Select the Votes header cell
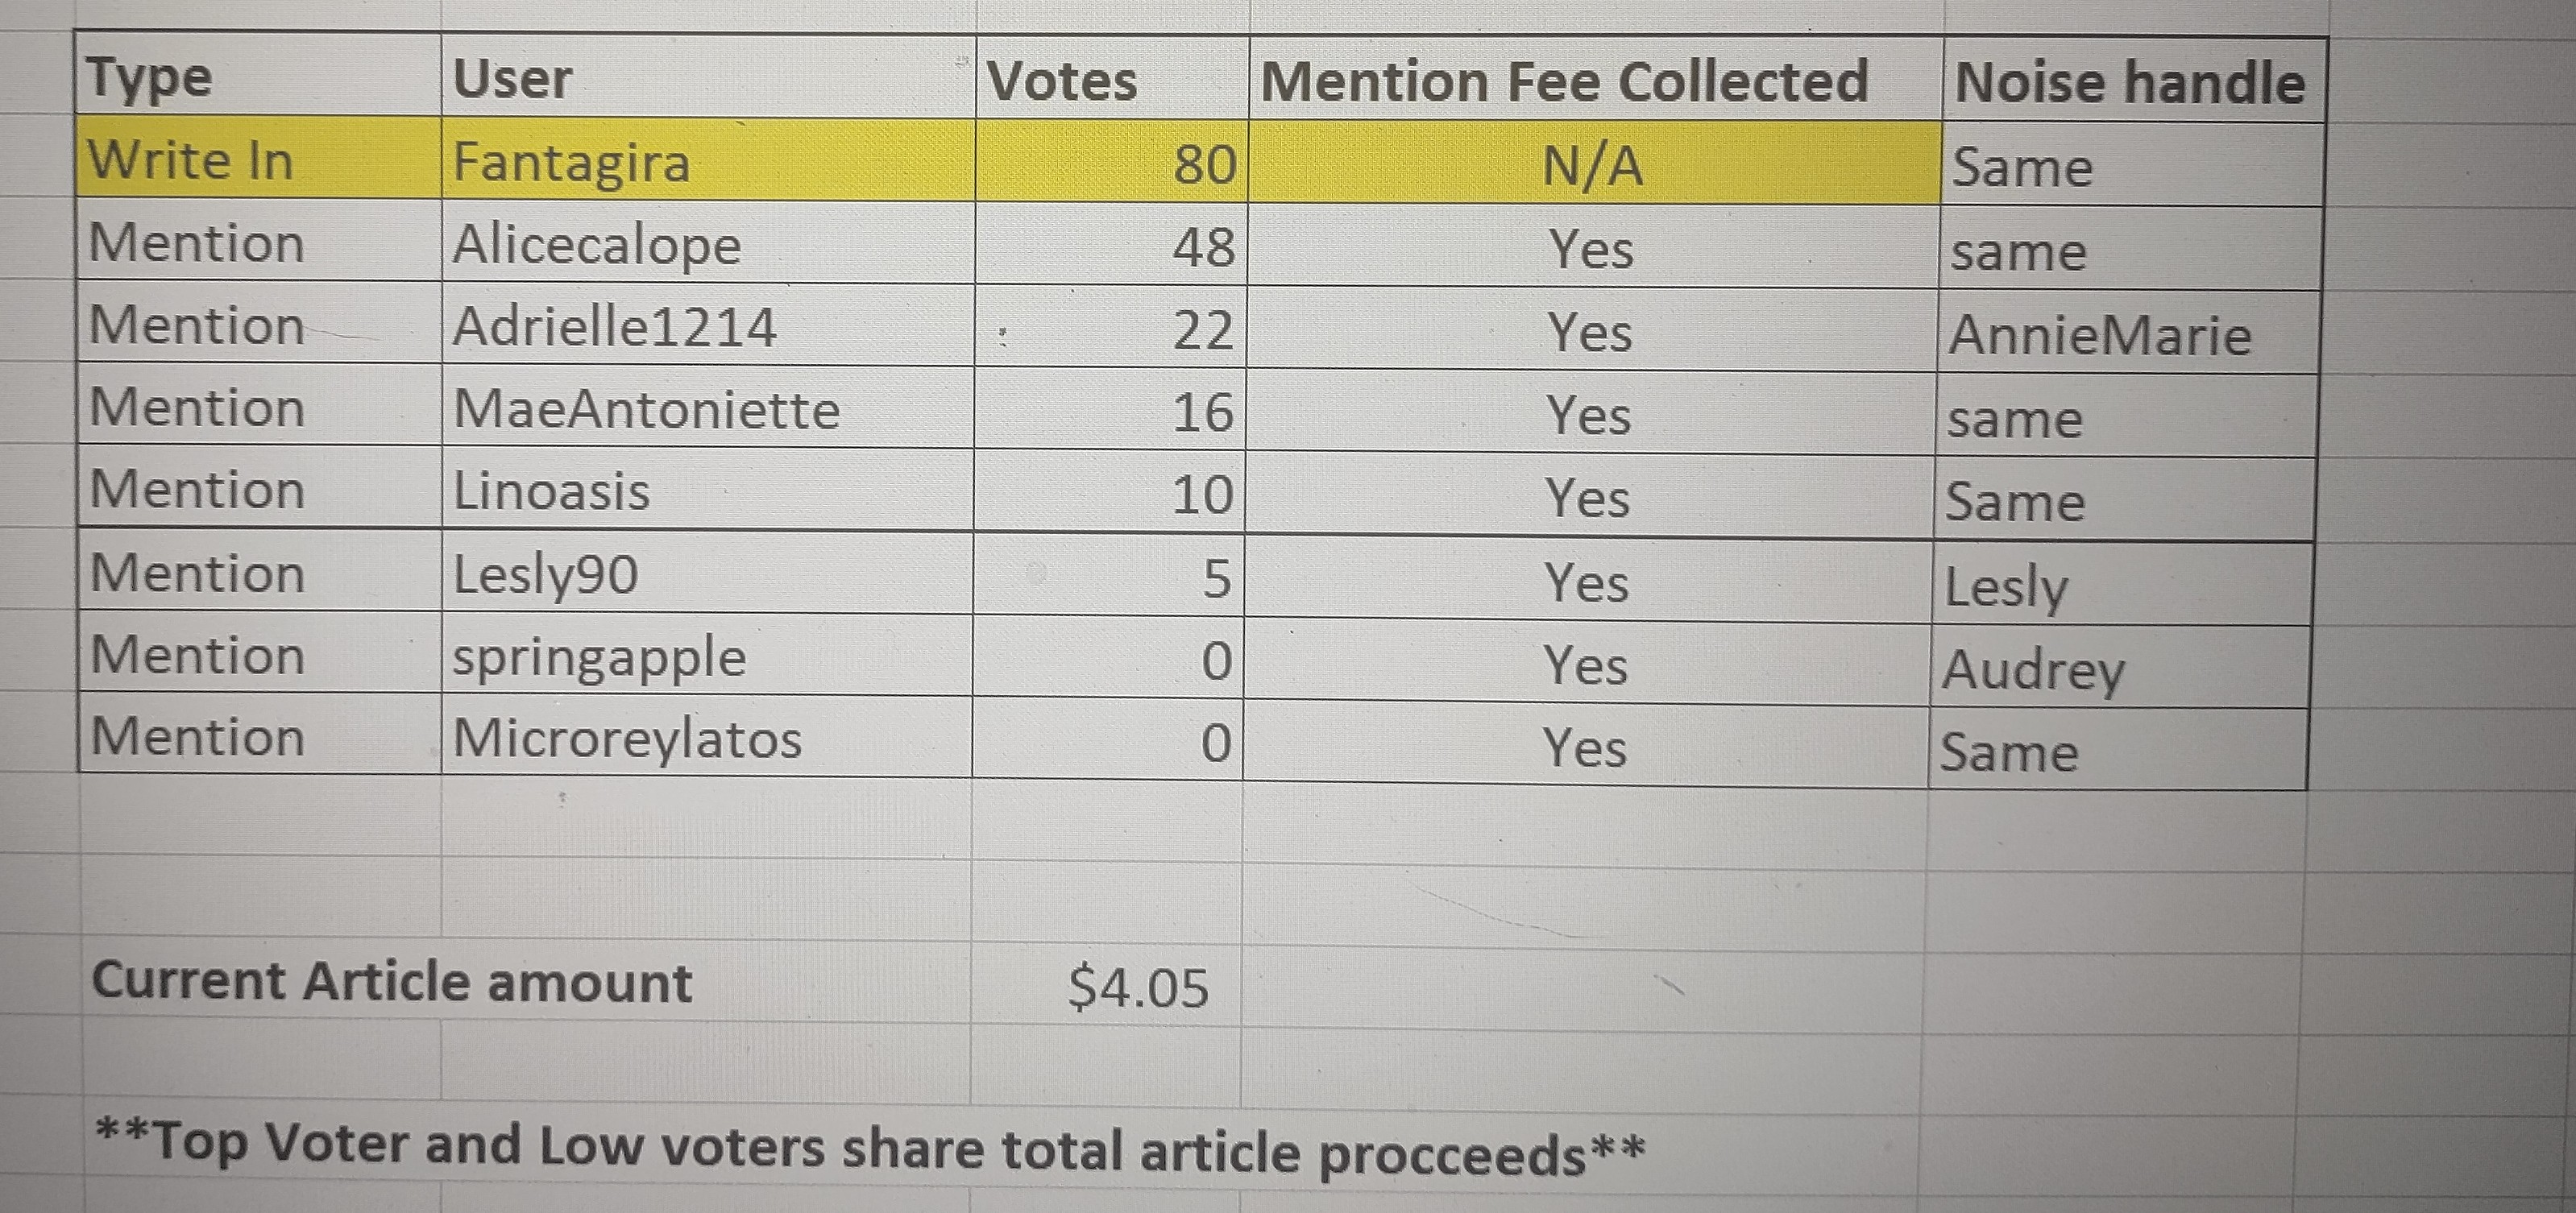Viewport: 2576px width, 1213px height. point(1112,78)
